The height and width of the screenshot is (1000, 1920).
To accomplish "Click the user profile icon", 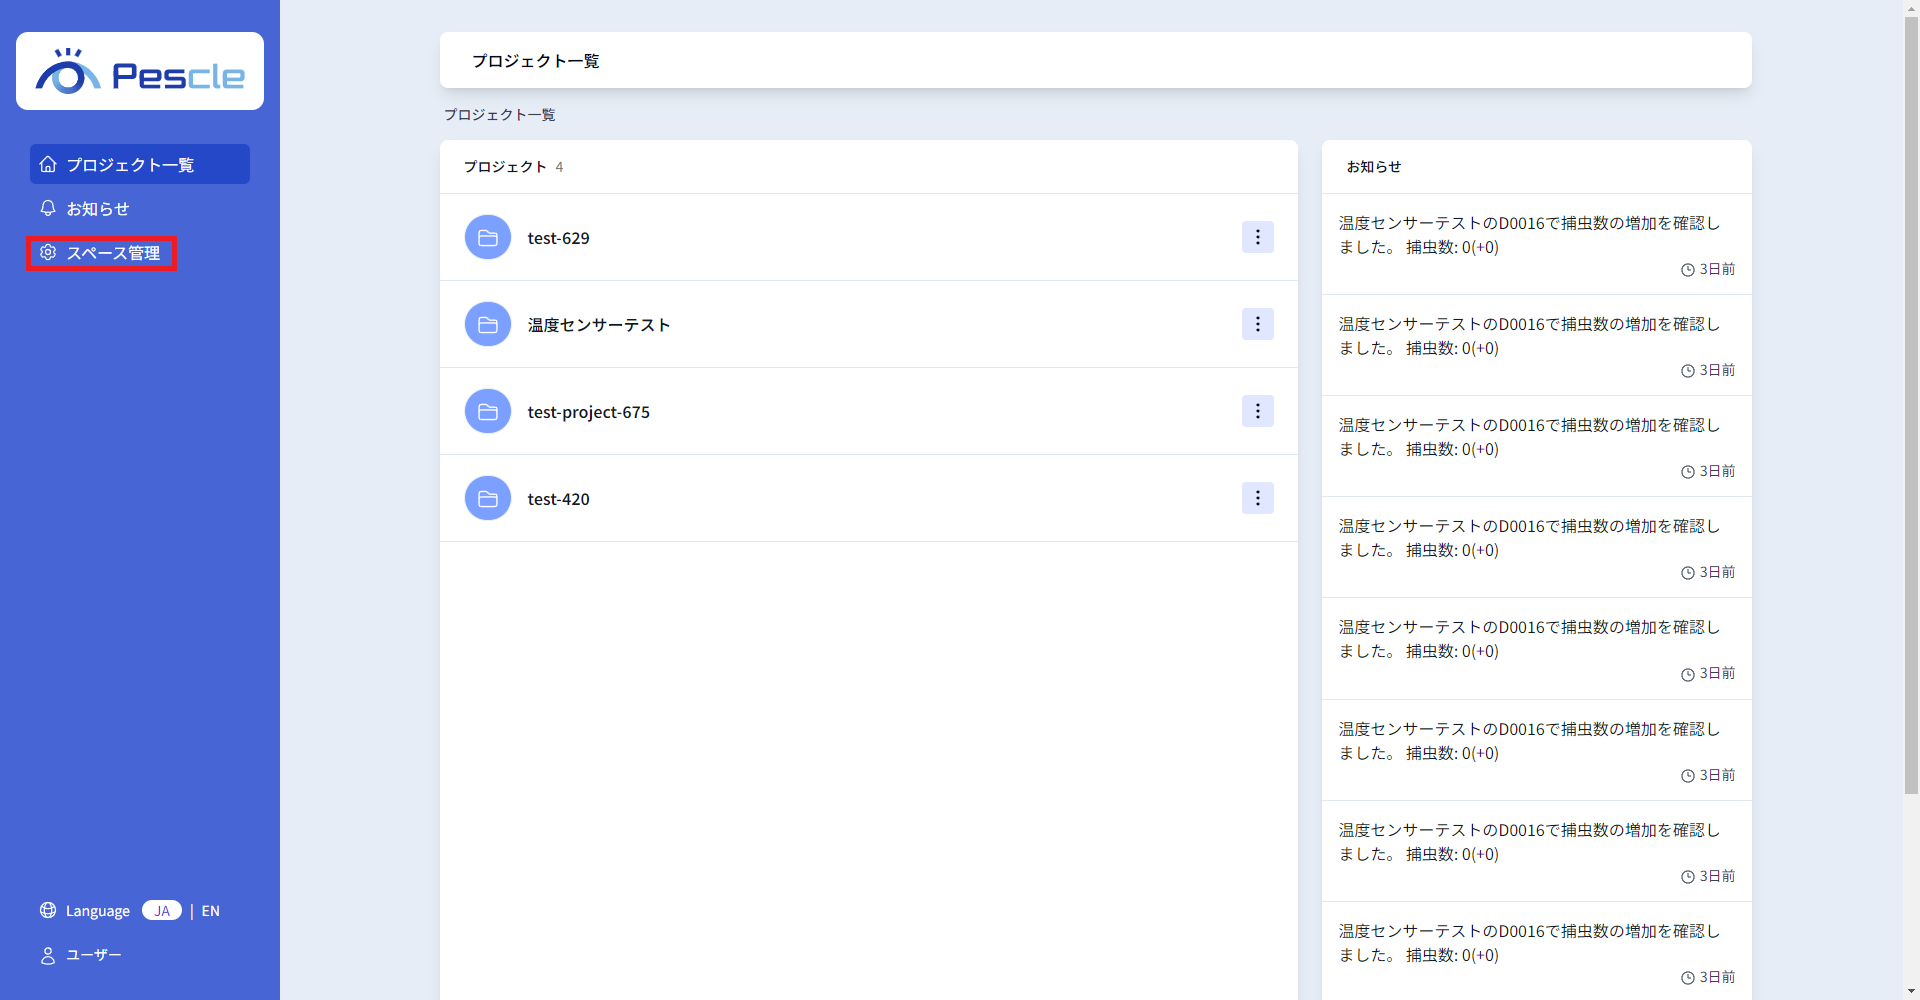I will [x=48, y=955].
